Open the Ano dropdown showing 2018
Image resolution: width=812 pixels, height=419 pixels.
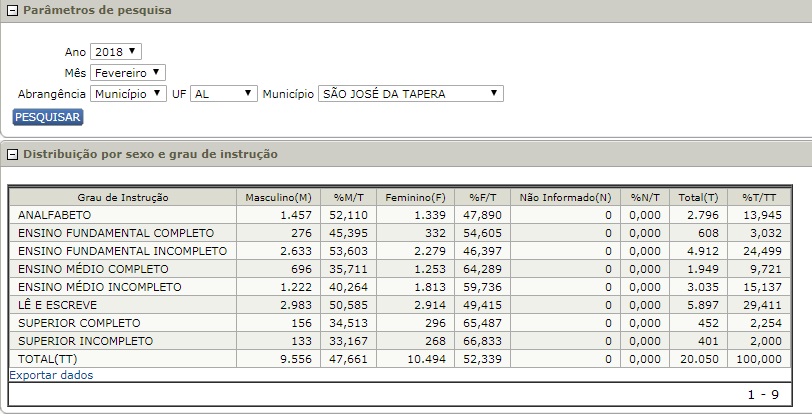116,51
